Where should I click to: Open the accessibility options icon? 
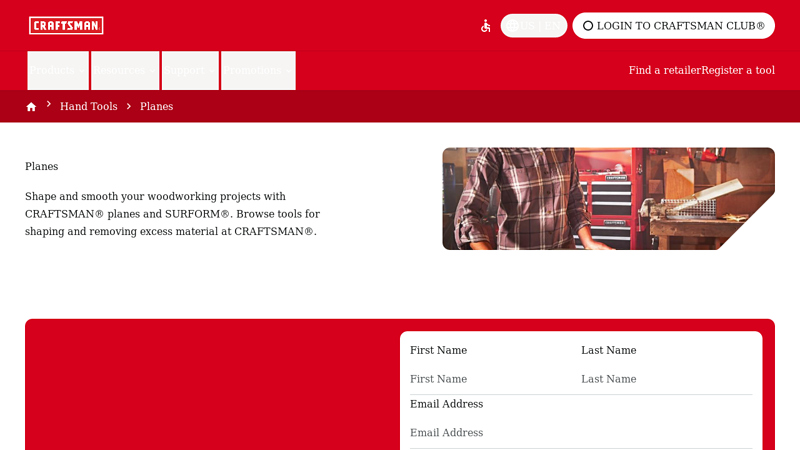pyautogui.click(x=486, y=26)
